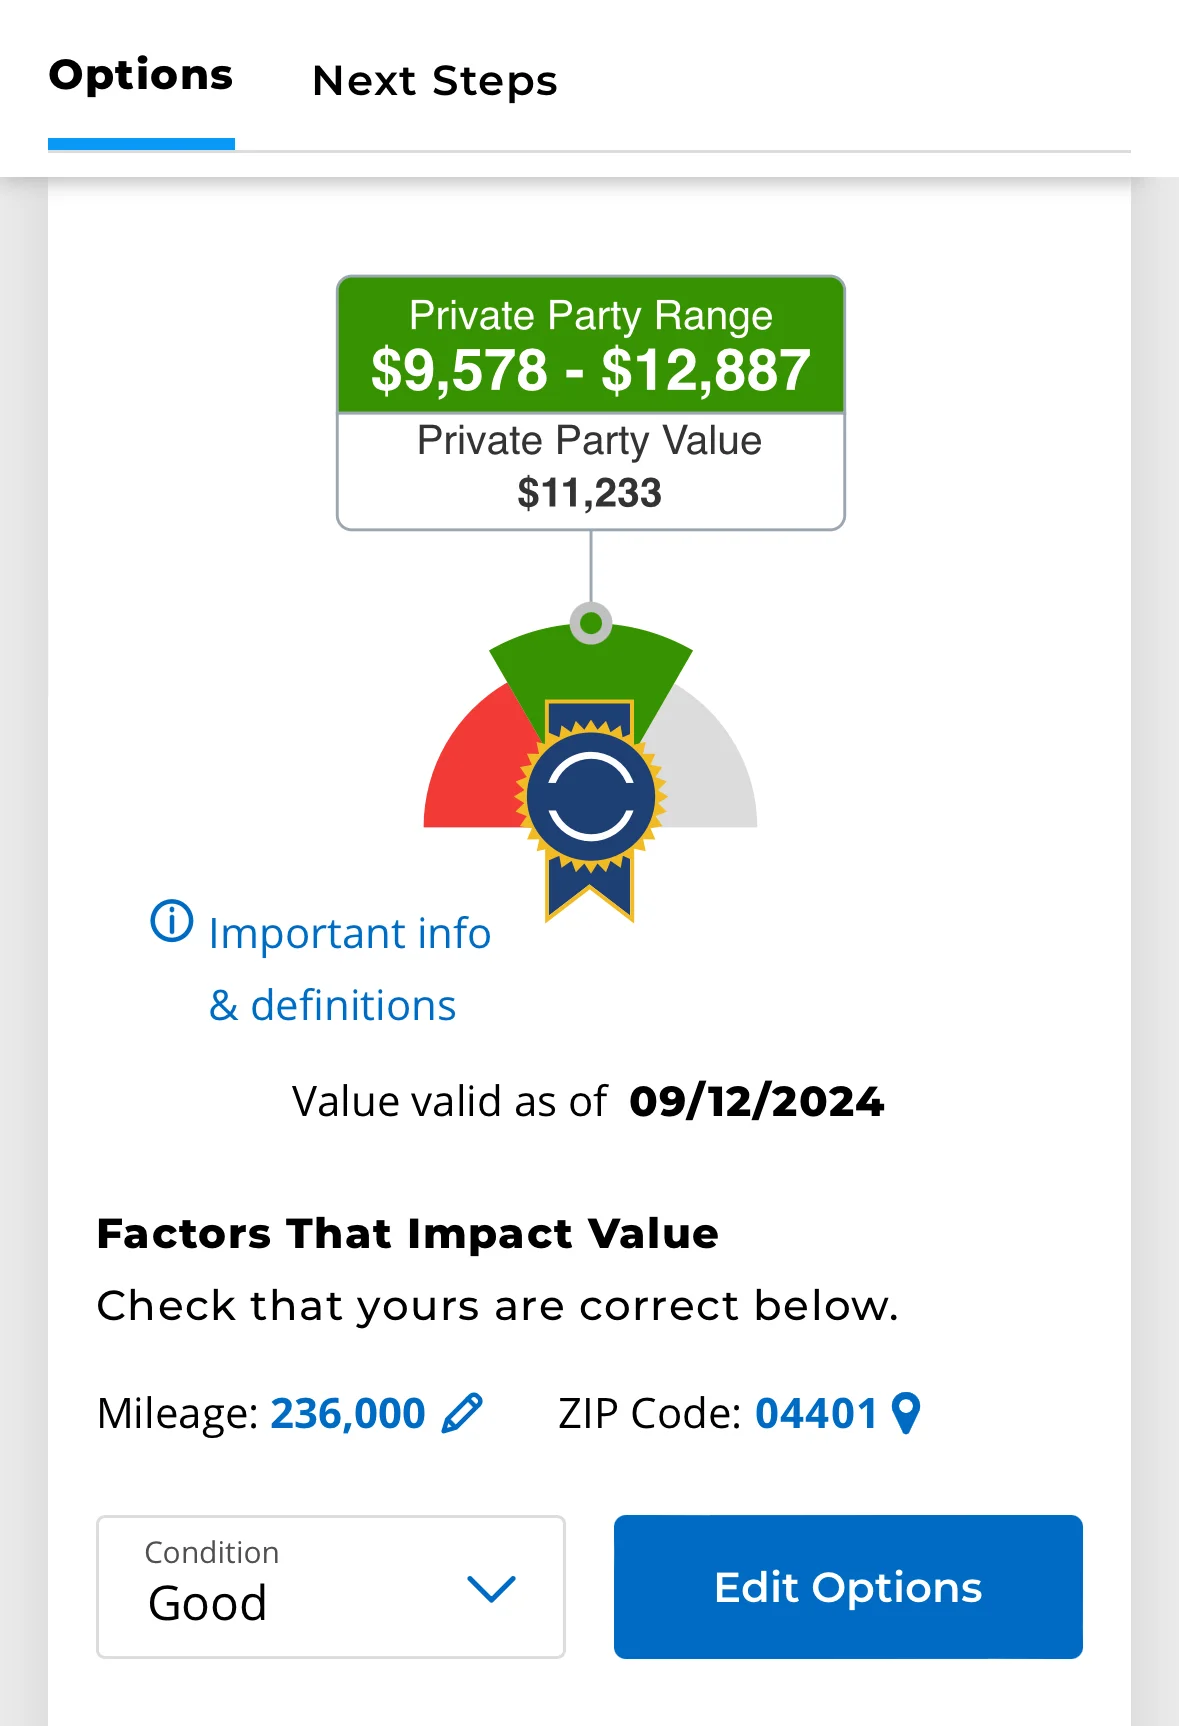Select the Good condition value
Viewport: 1179px width, 1726px height.
(x=208, y=1603)
